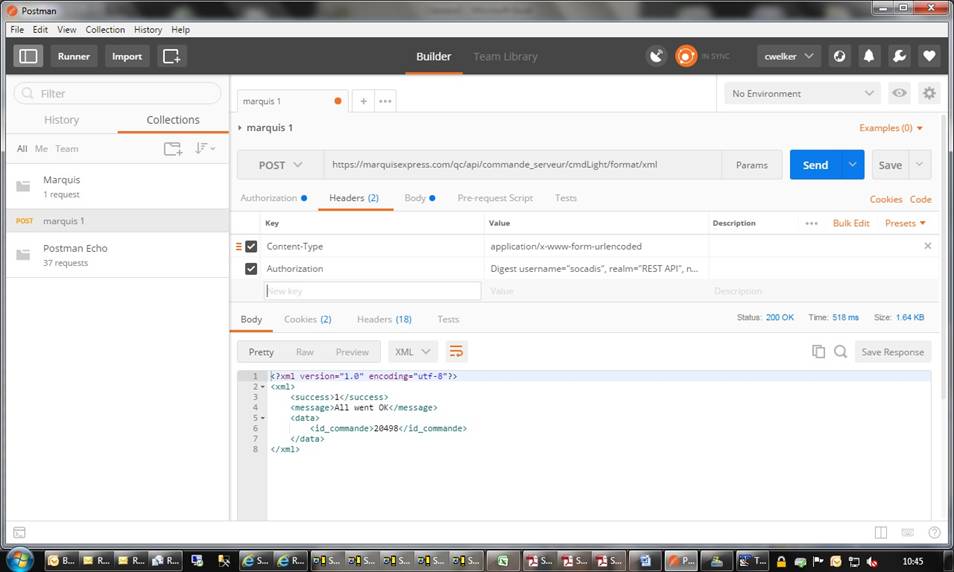Image resolution: width=954 pixels, height=572 pixels.
Task: Open manage environments gear icon
Action: 929,93
